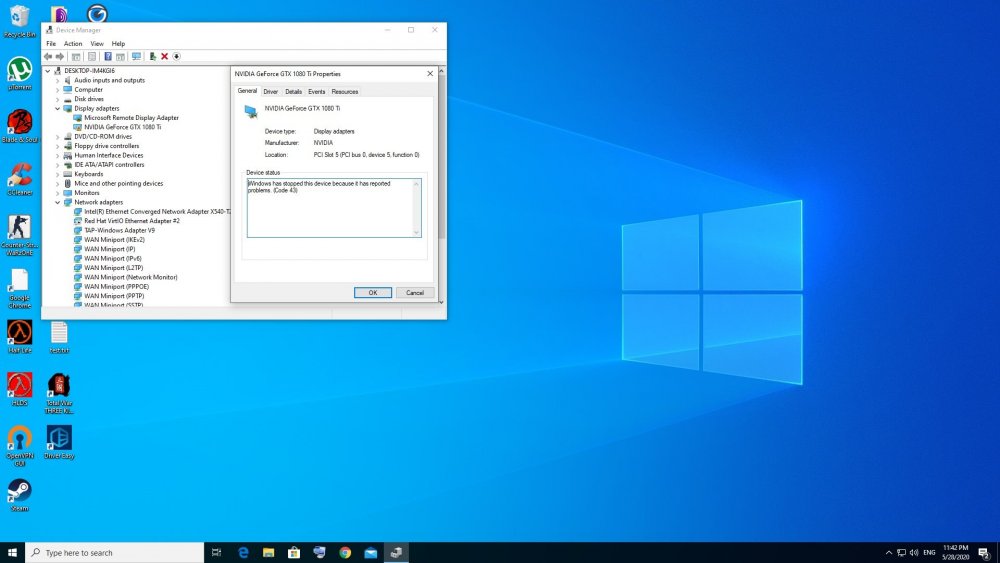Viewport: 1000px width, 563px height.
Task: Click the taskbar search input field
Action: click(115, 553)
